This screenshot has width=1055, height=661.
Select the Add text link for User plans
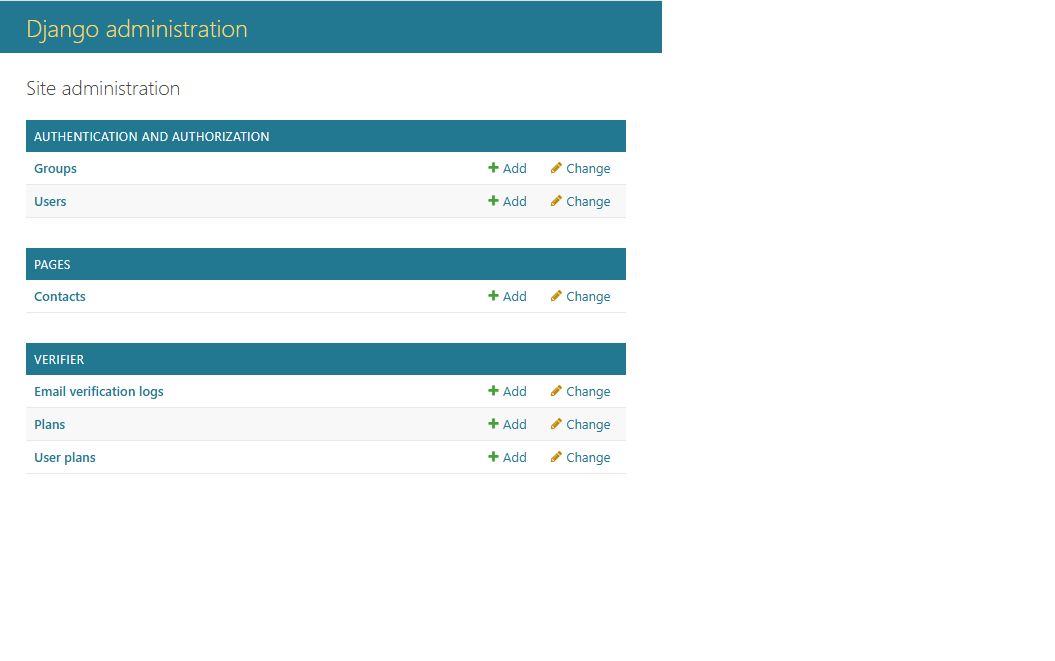coord(515,457)
